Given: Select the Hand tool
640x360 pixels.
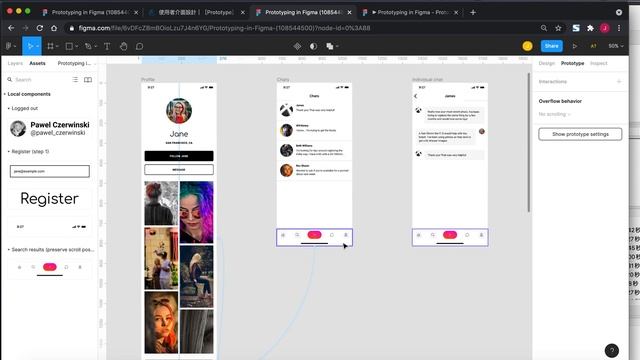Looking at the screenshot, I should 124,47.
